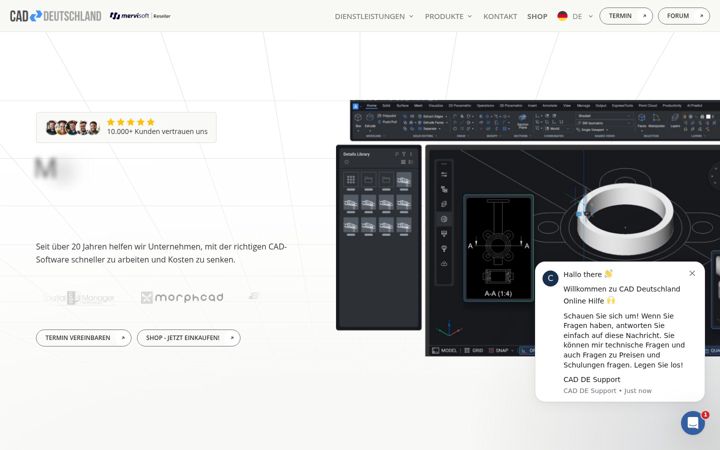This screenshot has width=720, height=450.
Task: Click the five-star rating icons
Action: tap(131, 122)
